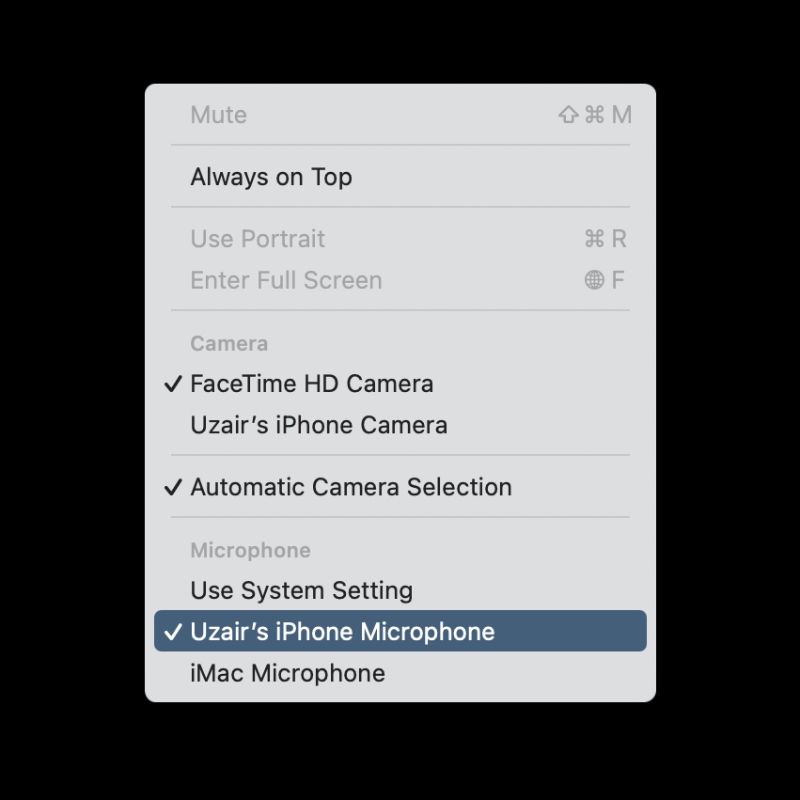Switch the camera to Uzair's iPhone Camera
The height and width of the screenshot is (800, 800).
pyautogui.click(x=319, y=425)
